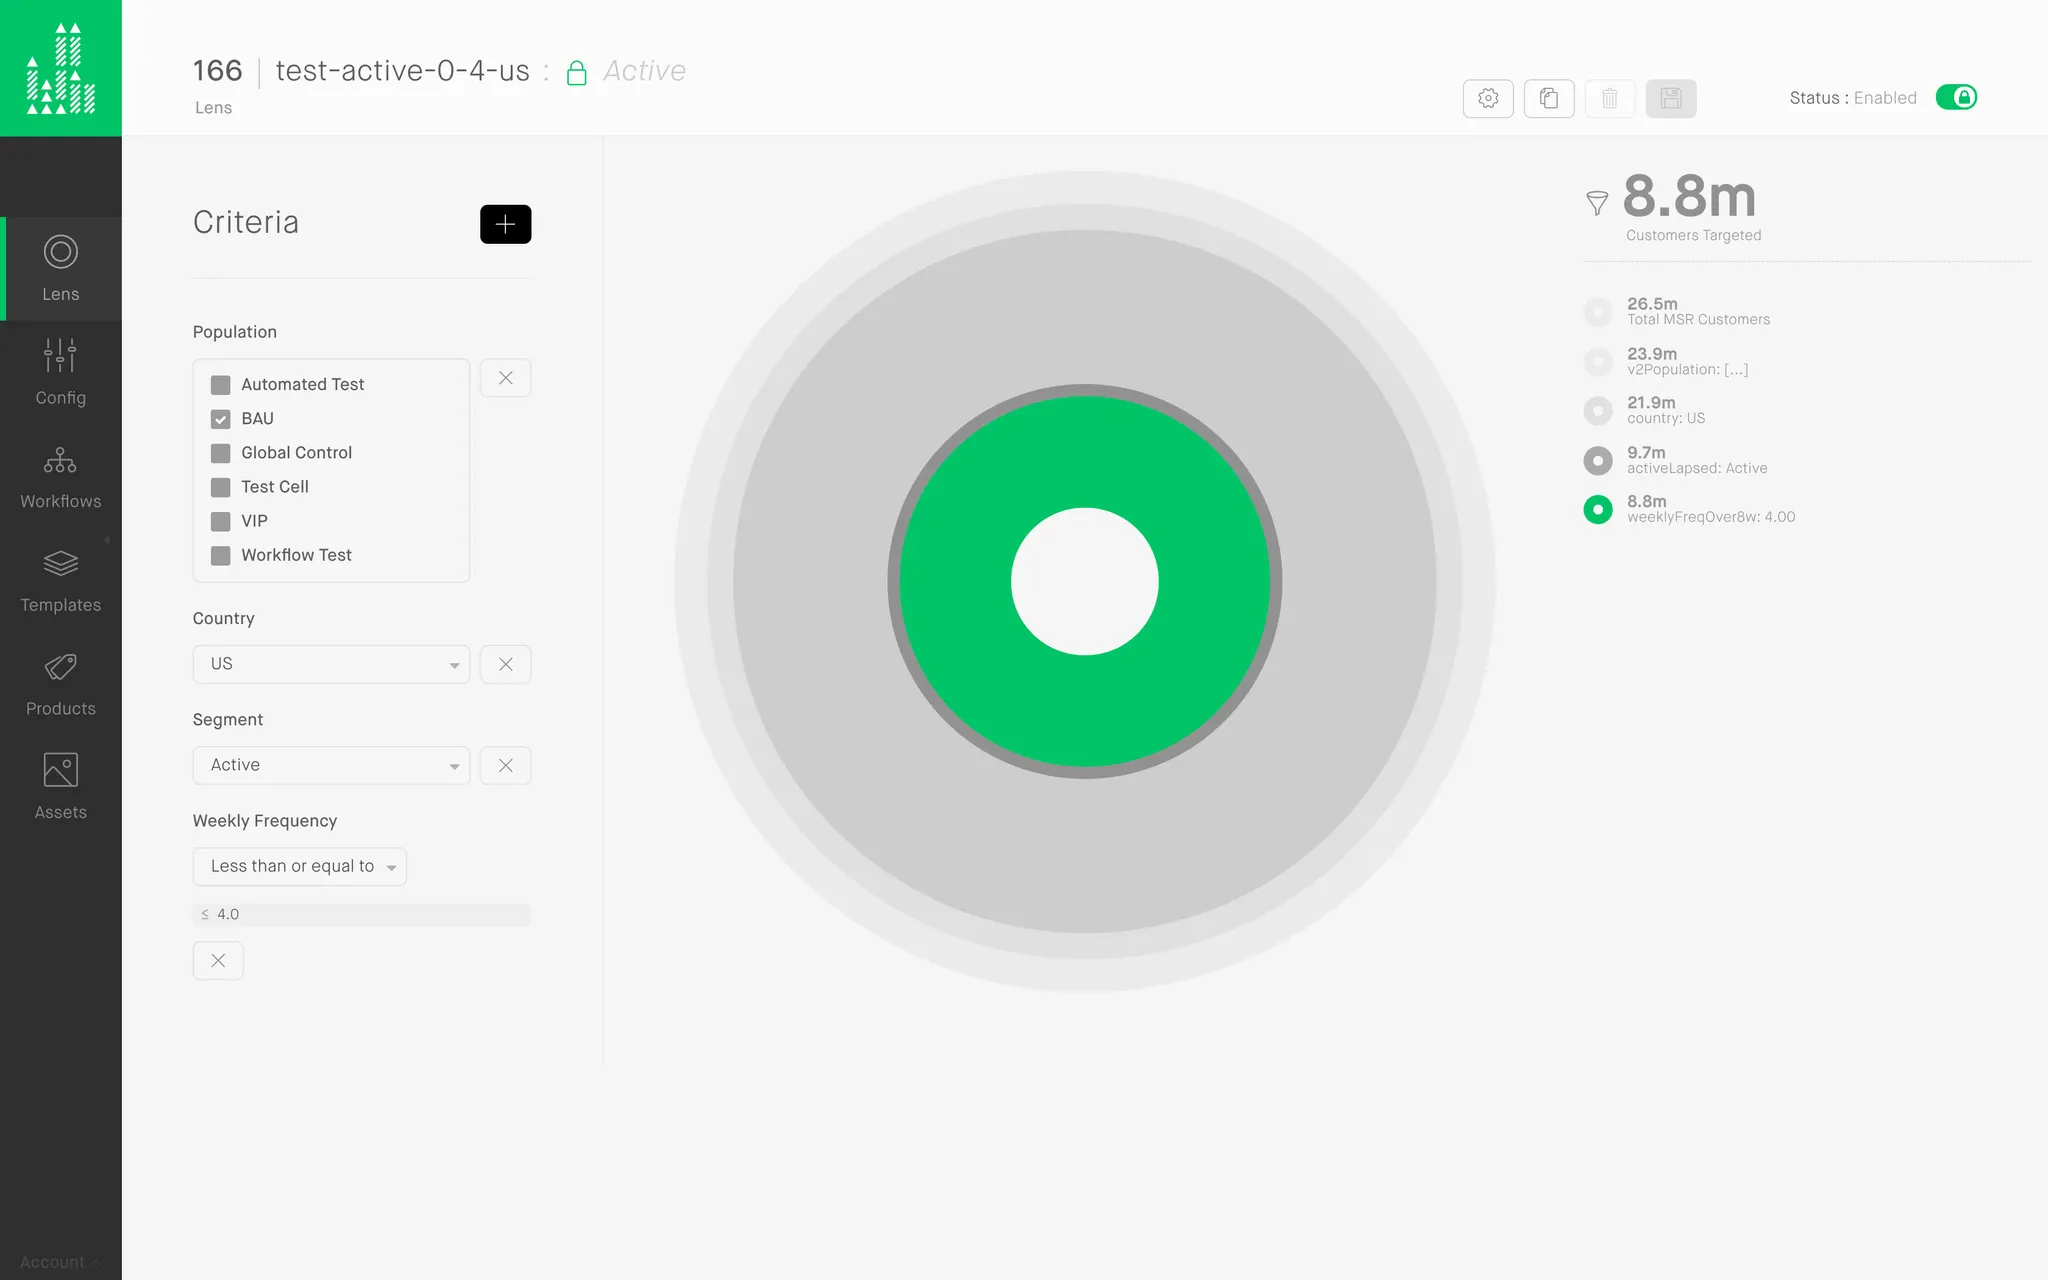Expand the Account menu
Image resolution: width=2048 pixels, height=1280 pixels.
(58, 1262)
